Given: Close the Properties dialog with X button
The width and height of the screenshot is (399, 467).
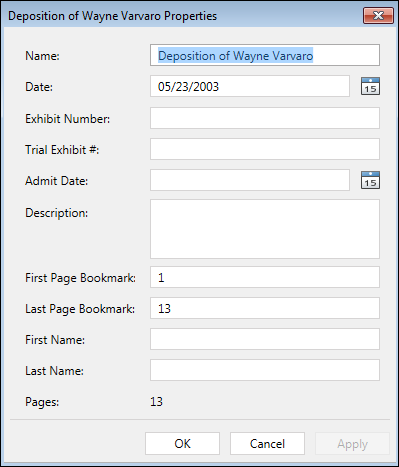Looking at the screenshot, I should point(378,15).
